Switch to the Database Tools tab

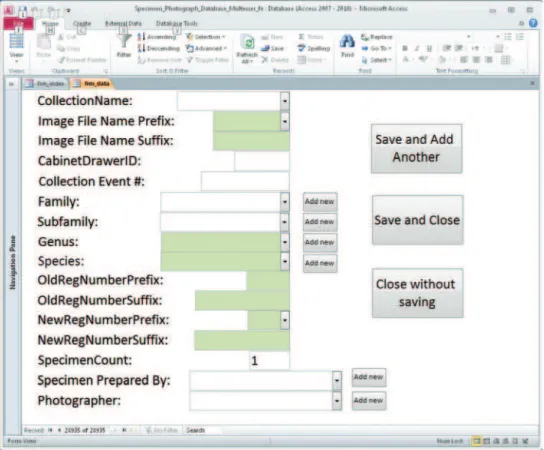point(177,24)
